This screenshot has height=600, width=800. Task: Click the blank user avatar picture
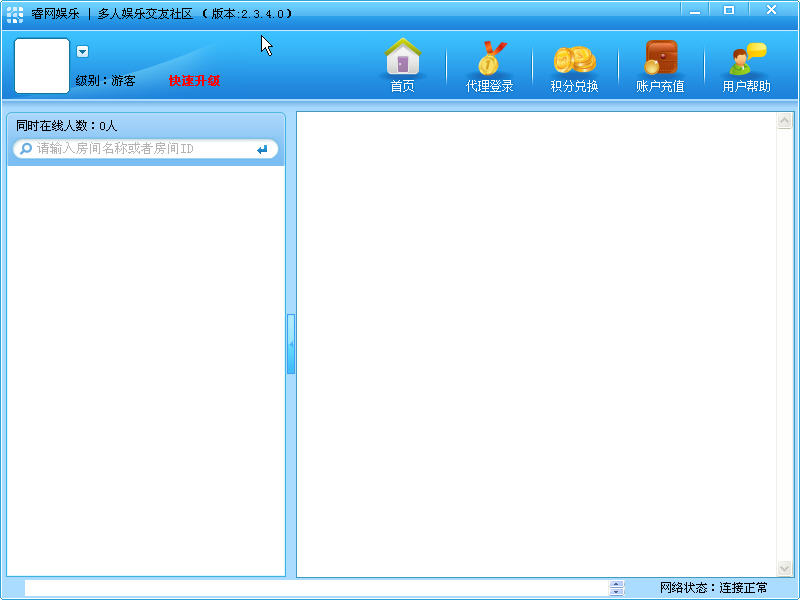(42, 66)
